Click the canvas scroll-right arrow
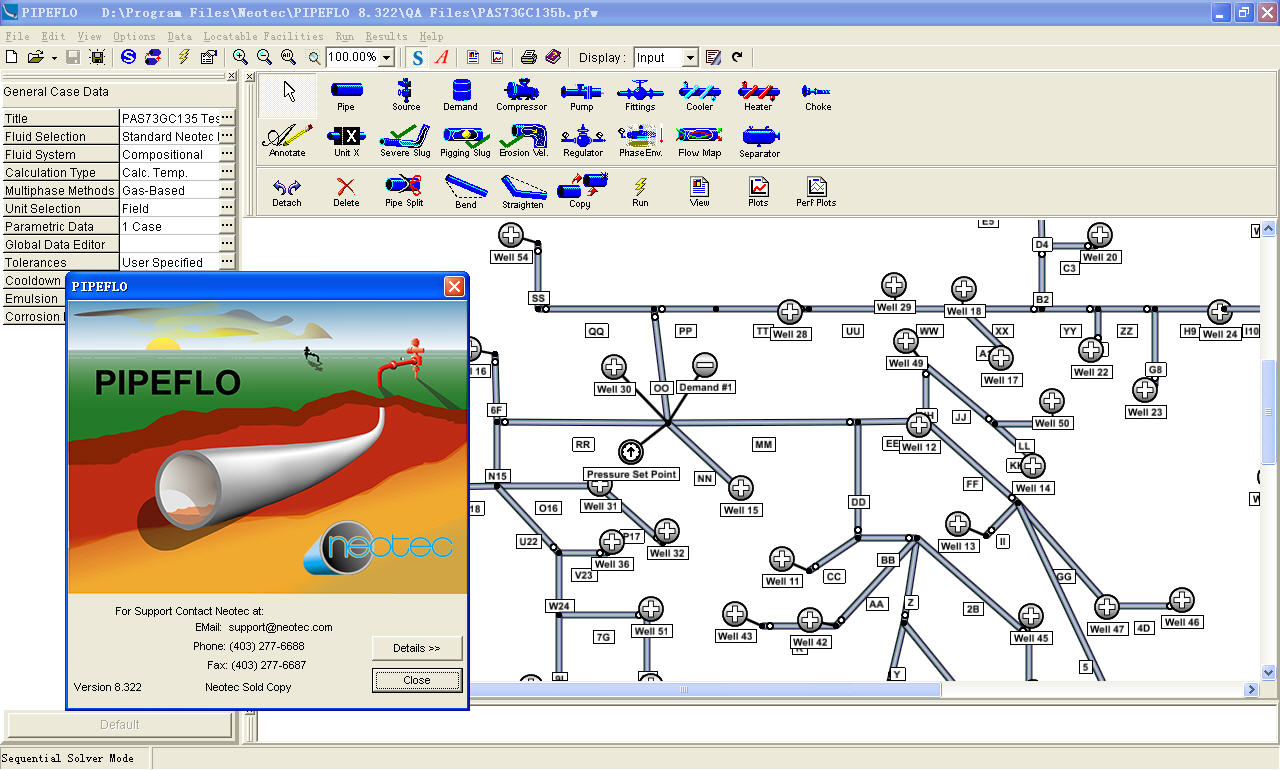1280x770 pixels. [x=1251, y=689]
